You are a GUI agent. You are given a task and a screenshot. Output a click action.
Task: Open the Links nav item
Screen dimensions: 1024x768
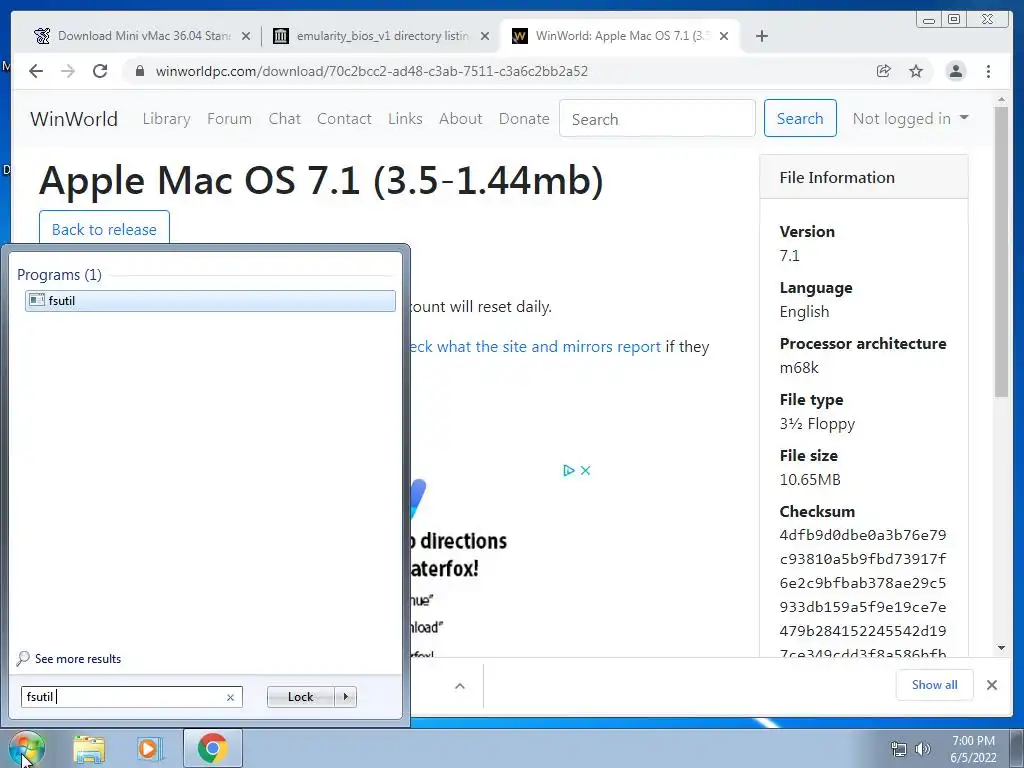point(405,119)
